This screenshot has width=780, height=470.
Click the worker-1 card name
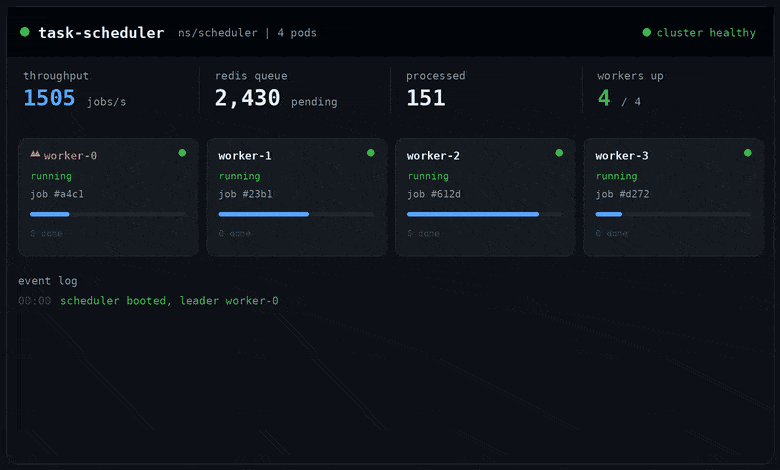(x=245, y=156)
